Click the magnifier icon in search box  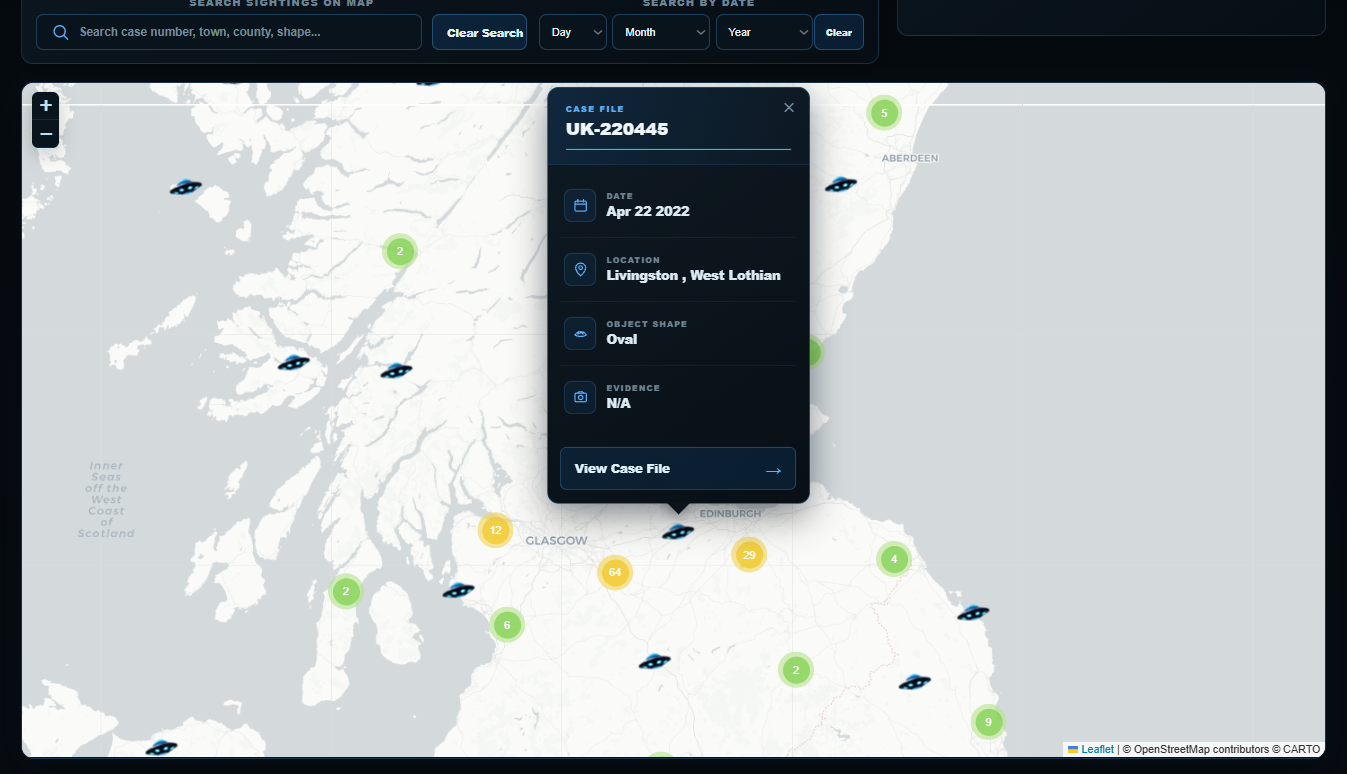click(x=60, y=32)
